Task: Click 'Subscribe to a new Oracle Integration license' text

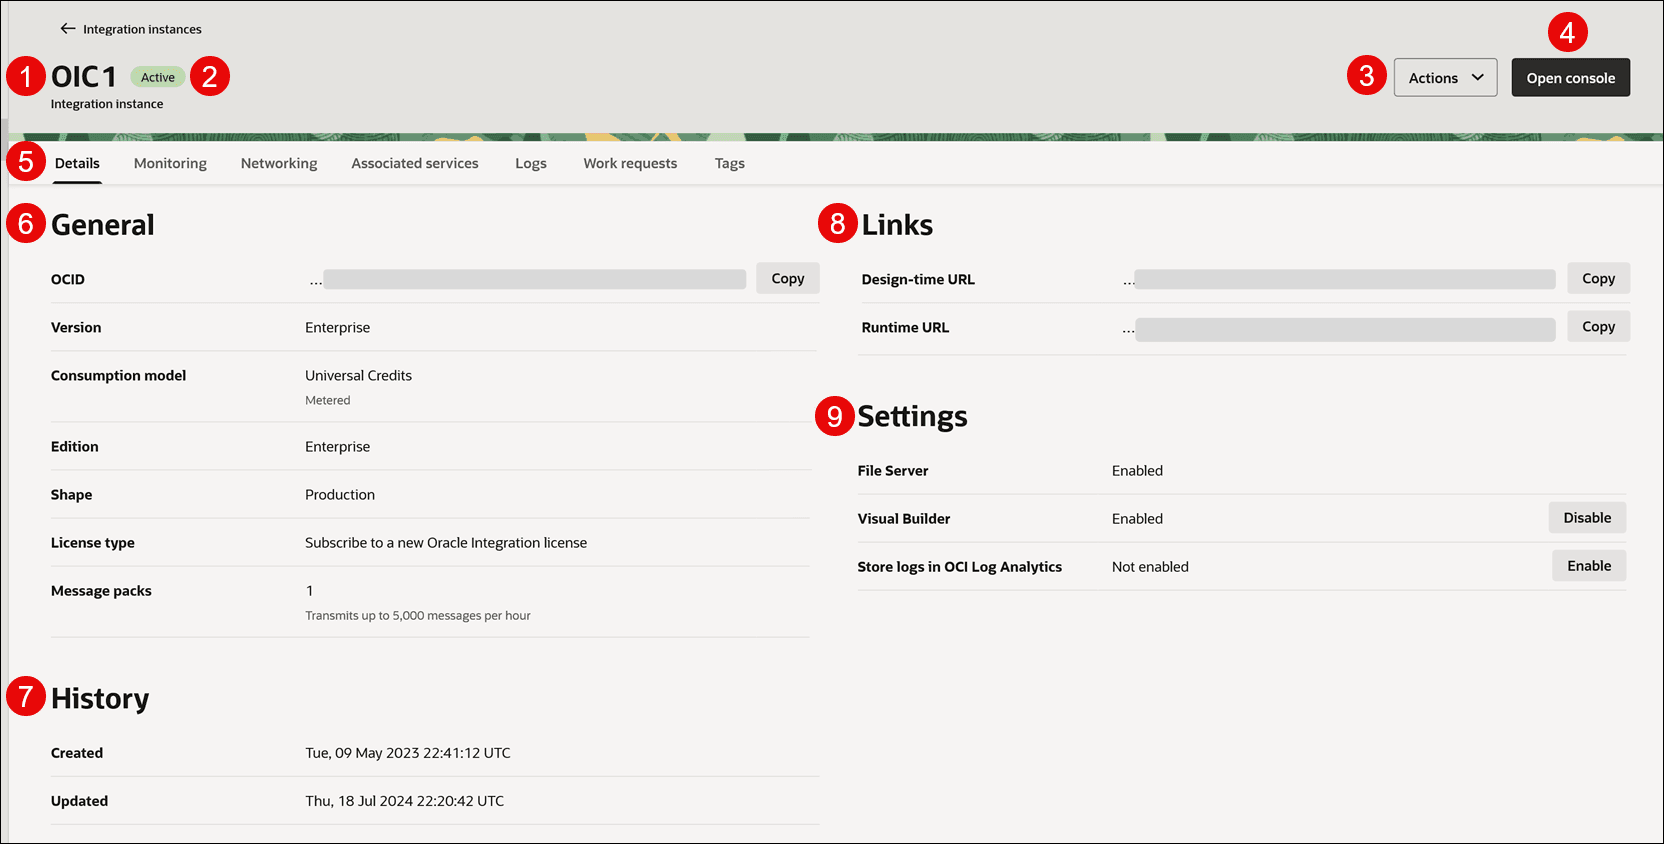Action: (446, 542)
